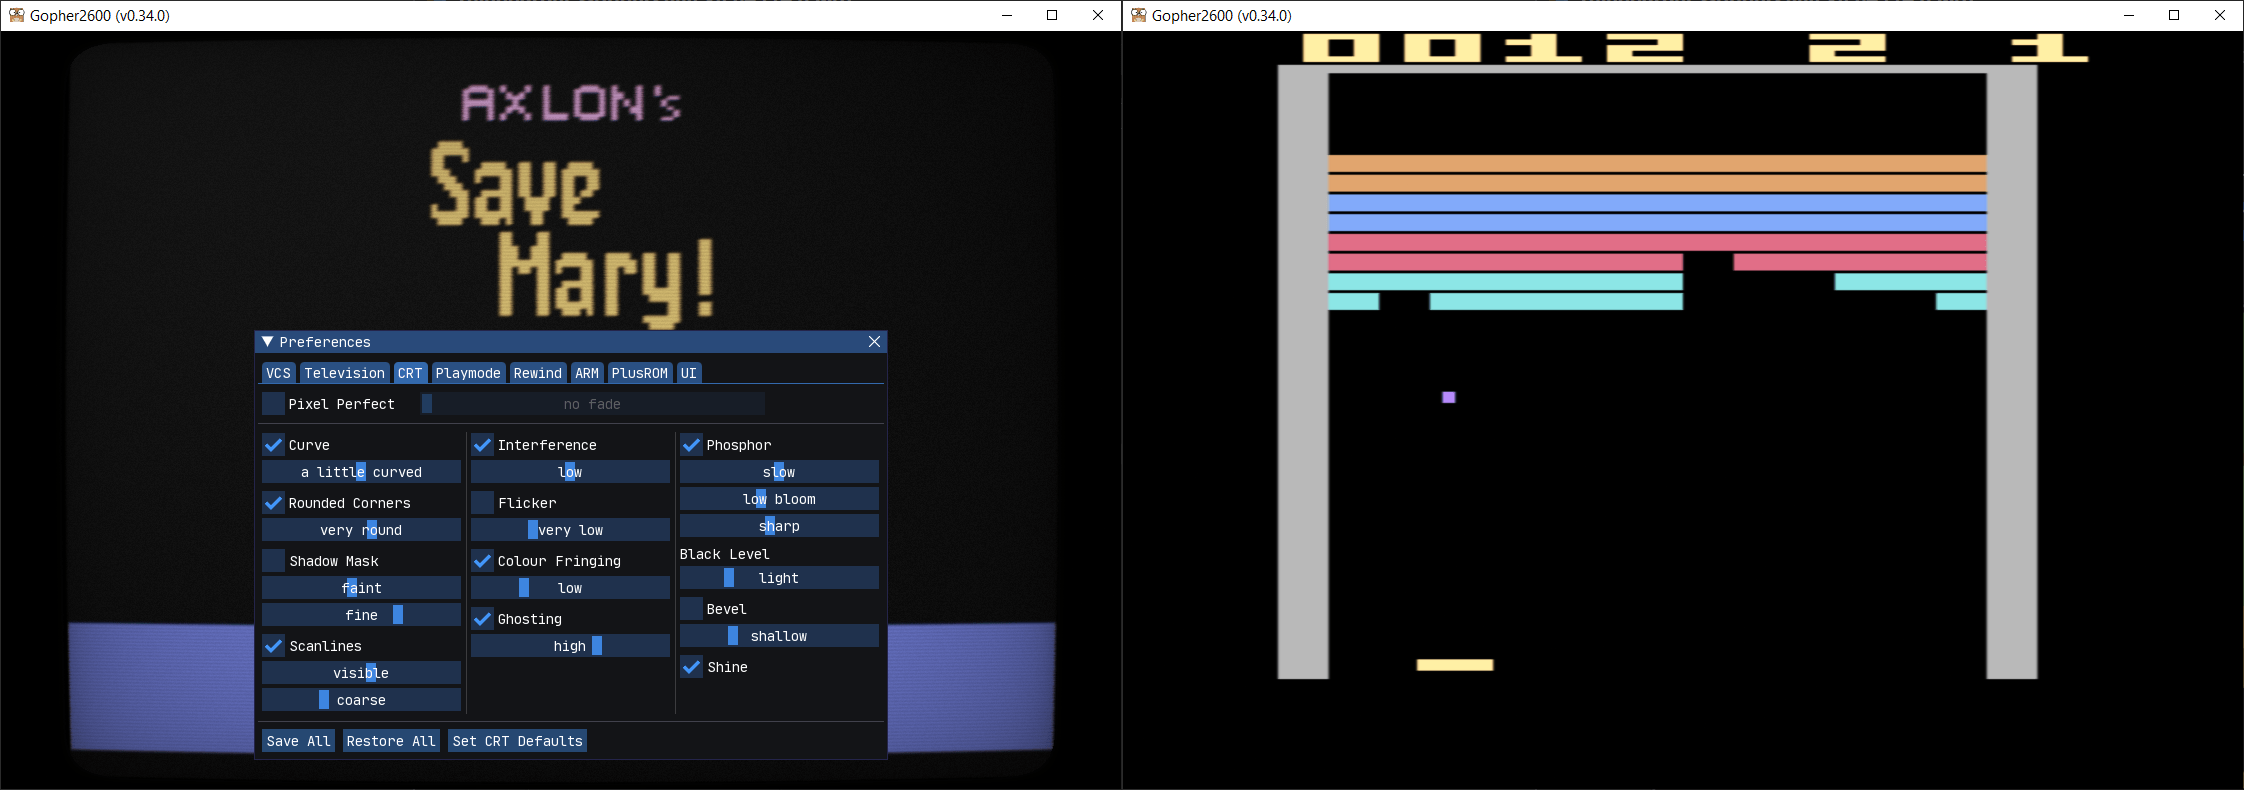The image size is (2244, 790).
Task: Click the Save All button
Action: [x=298, y=741]
